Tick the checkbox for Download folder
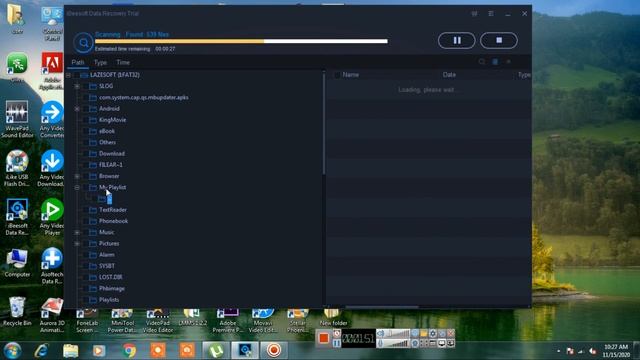The image size is (640, 360). (x=85, y=153)
